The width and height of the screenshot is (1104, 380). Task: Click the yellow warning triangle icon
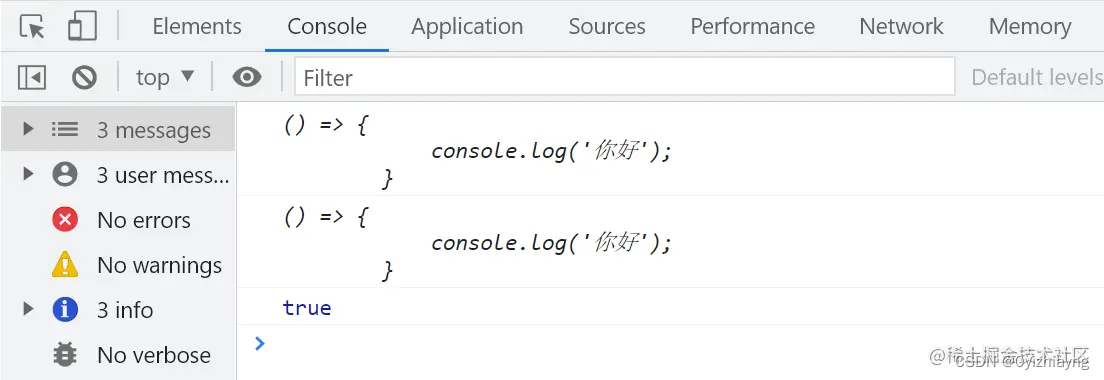65,265
